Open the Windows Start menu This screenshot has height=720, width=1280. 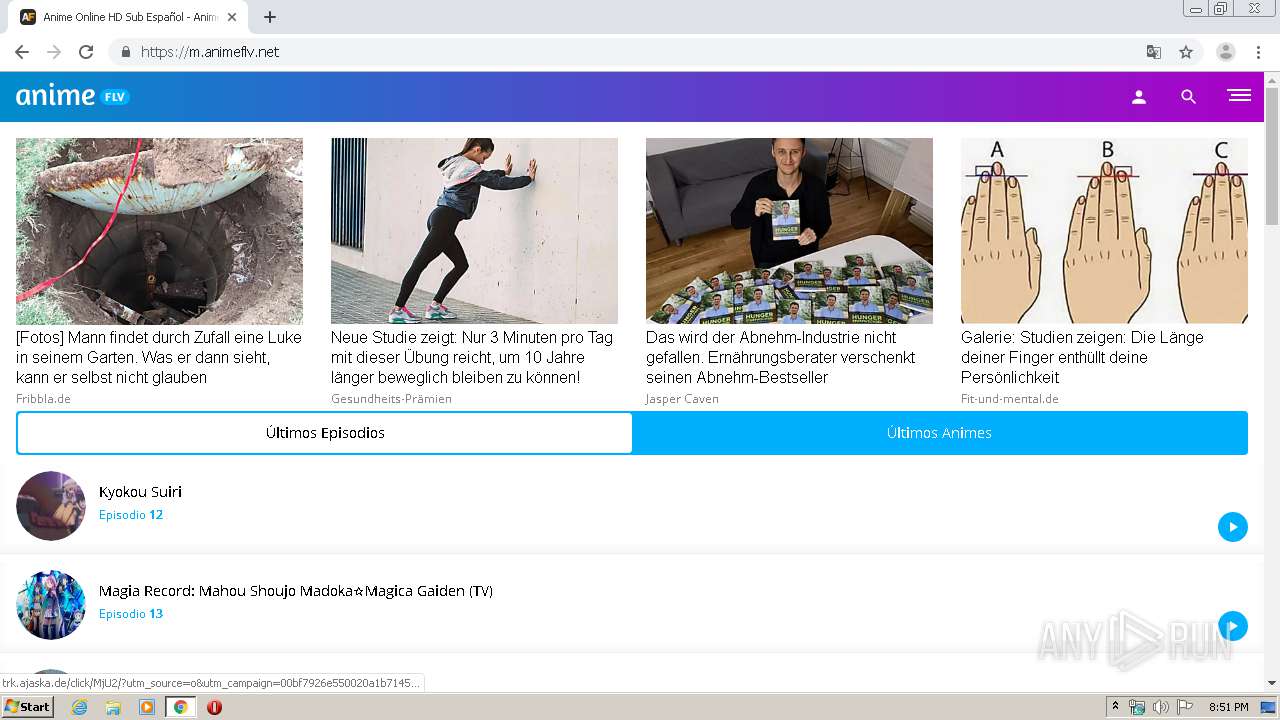click(28, 707)
